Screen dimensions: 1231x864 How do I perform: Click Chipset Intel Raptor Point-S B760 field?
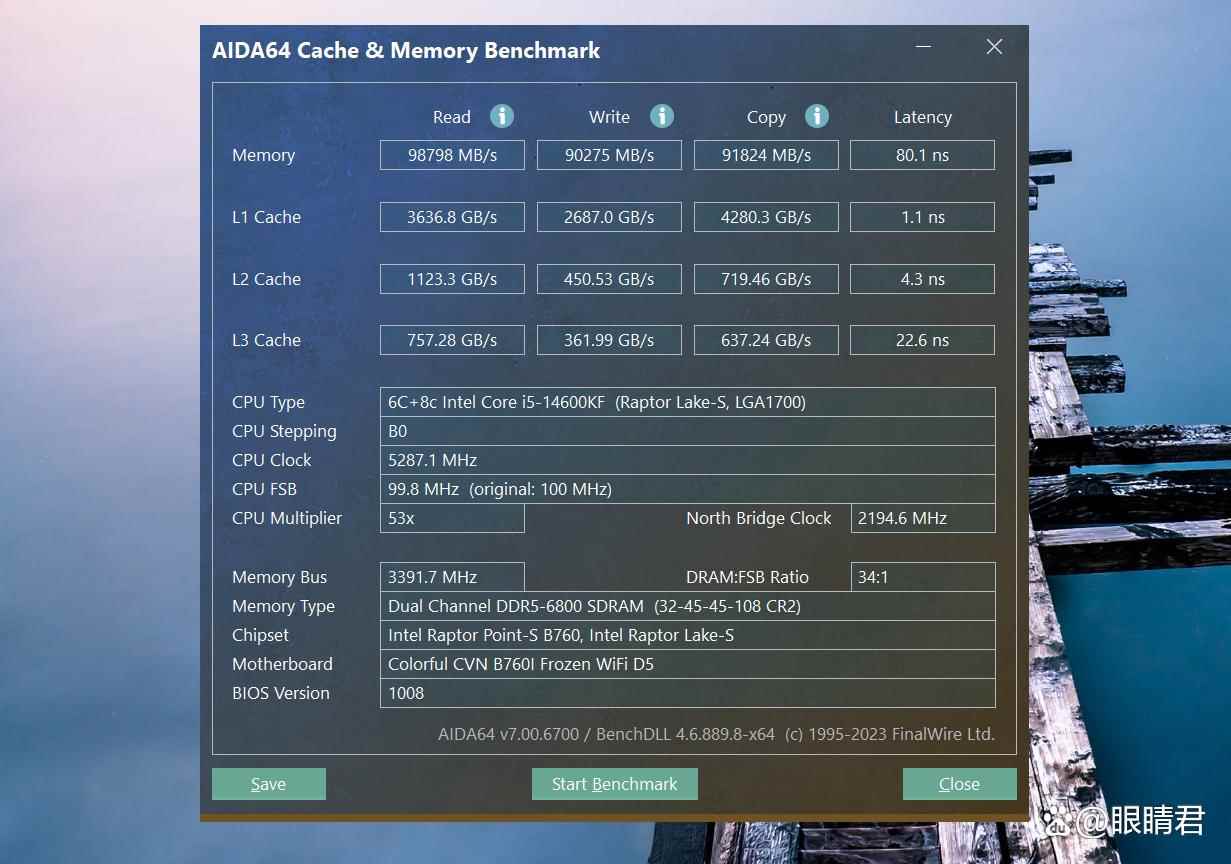[x=688, y=635]
